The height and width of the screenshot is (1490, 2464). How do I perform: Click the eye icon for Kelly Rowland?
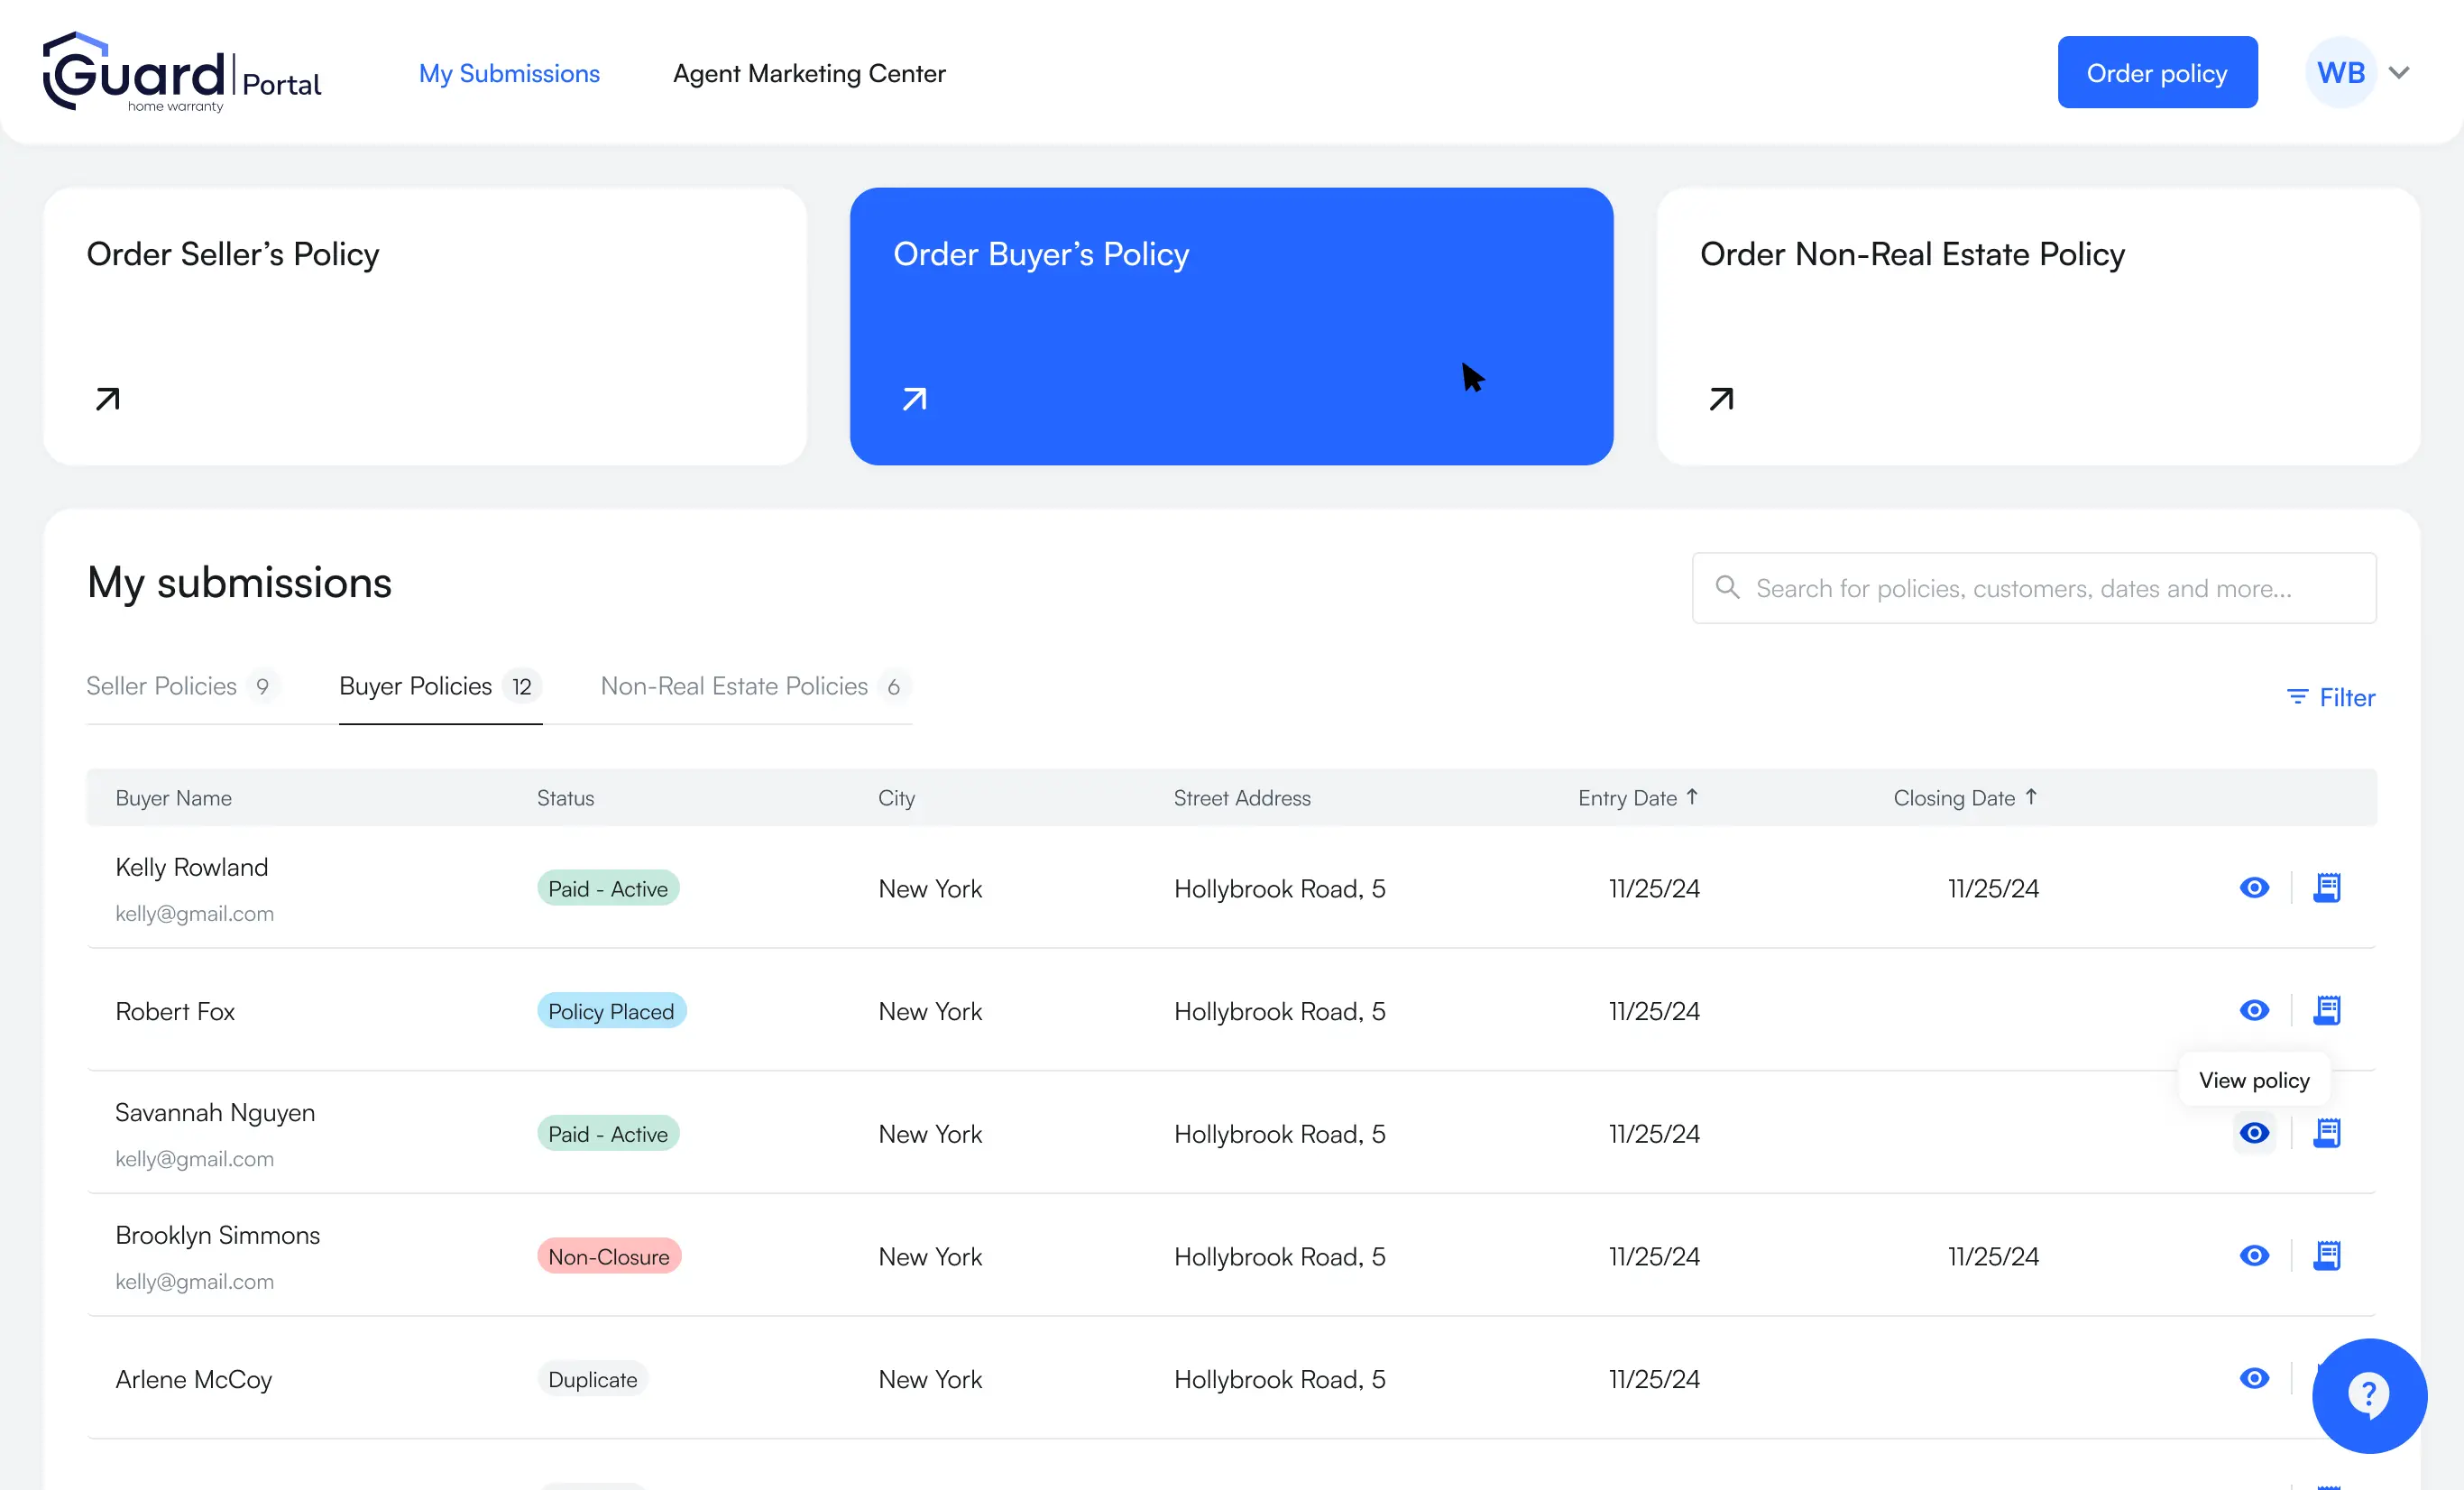click(2253, 888)
